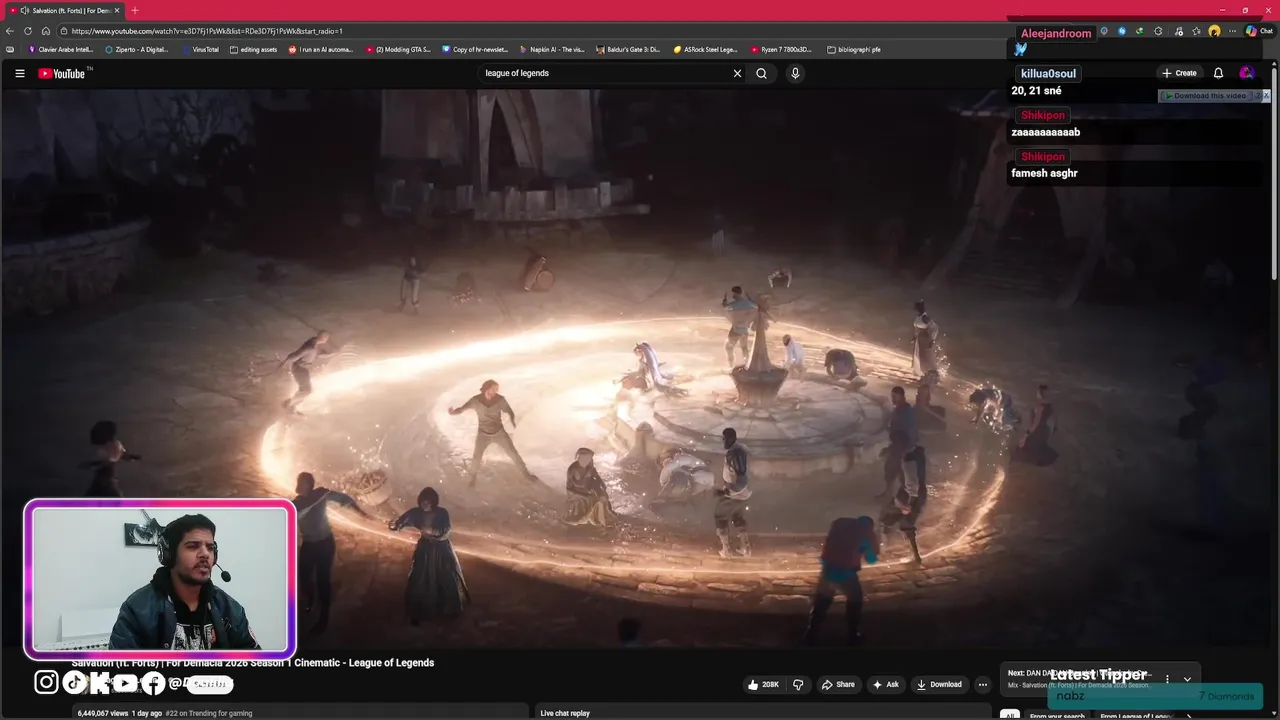The image size is (1280, 720).
Task: Open the Napkin AI bookmark
Action: coord(552,49)
